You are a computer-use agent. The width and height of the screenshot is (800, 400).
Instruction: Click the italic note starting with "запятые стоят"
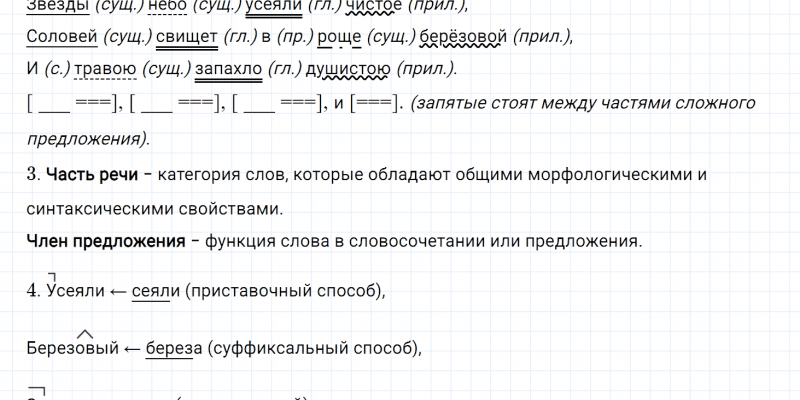pyautogui.click(x=583, y=104)
